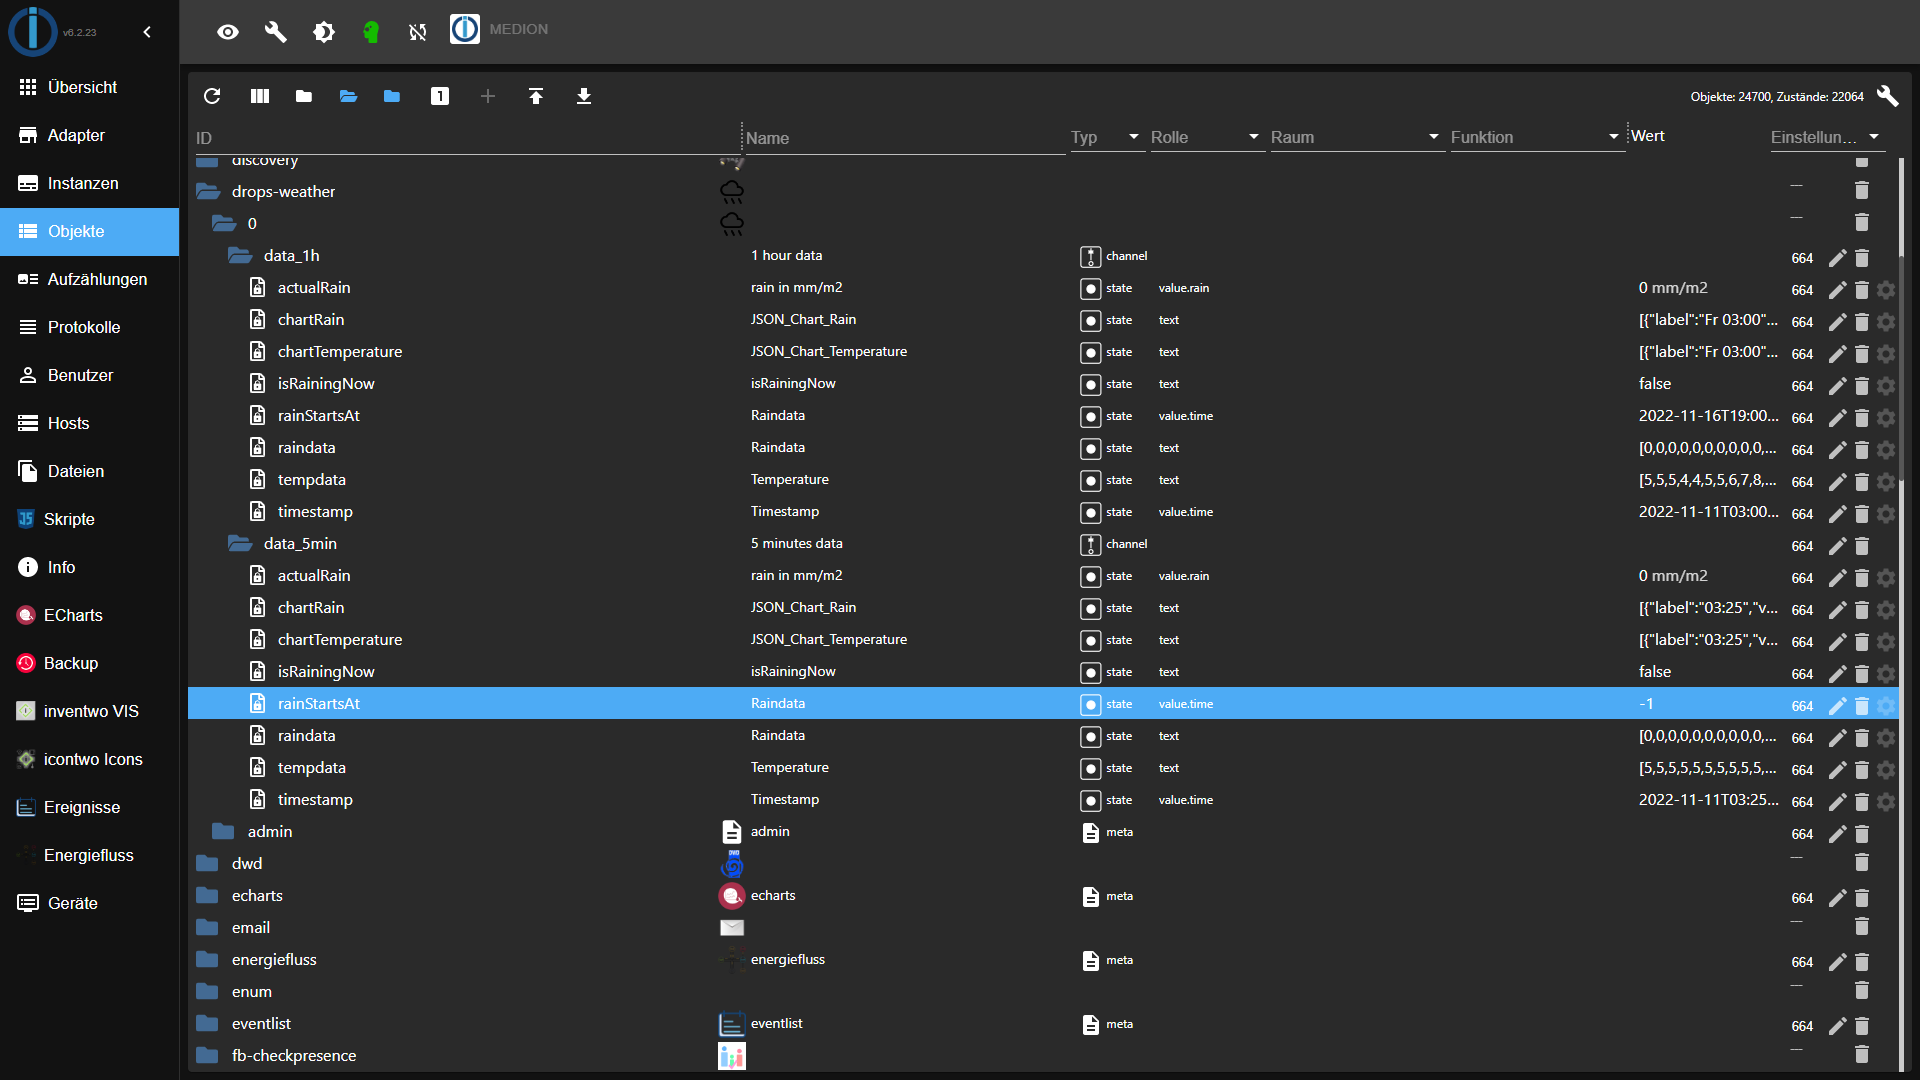Switch theme with the brightness icon
Screen dimensions: 1920x1080
tap(323, 32)
